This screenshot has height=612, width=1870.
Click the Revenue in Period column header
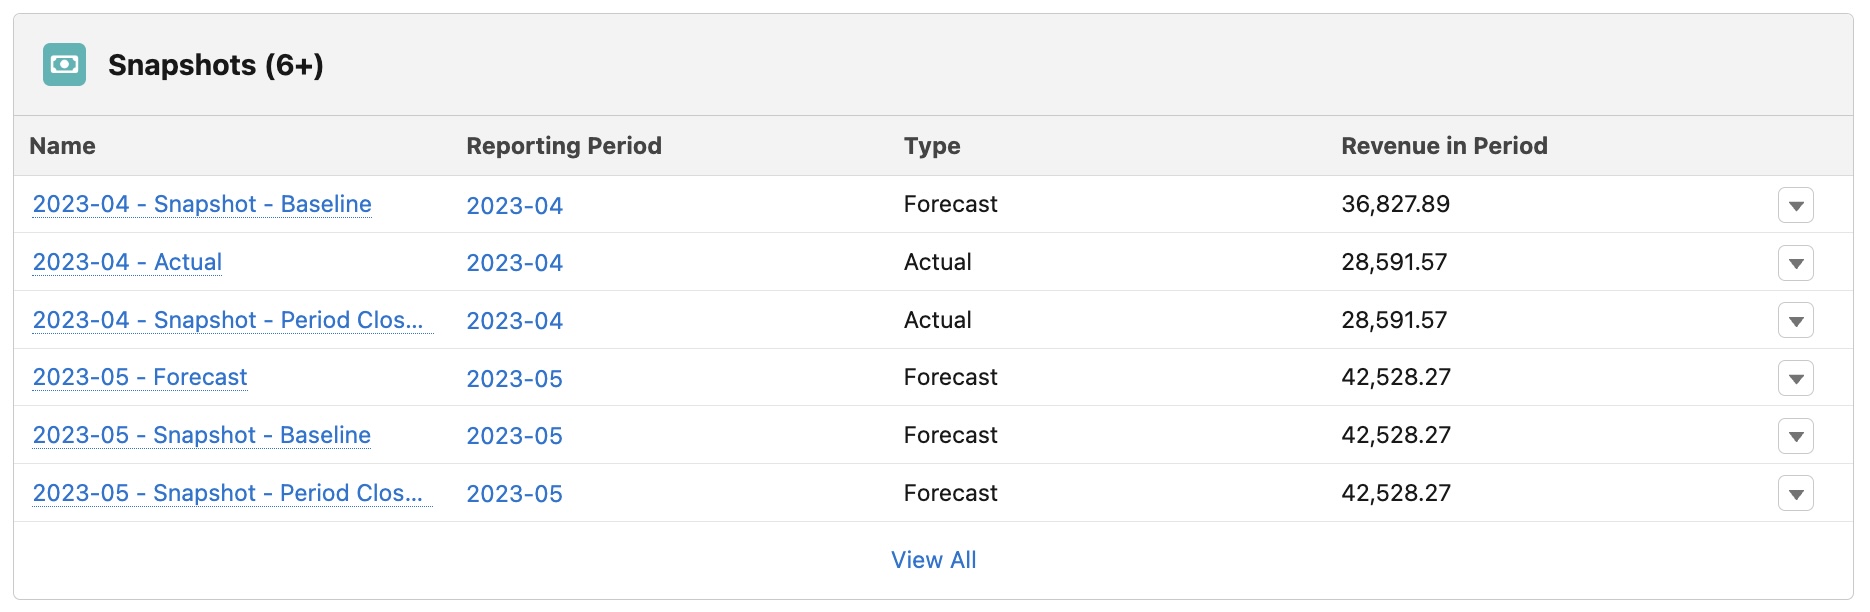[x=1444, y=146]
